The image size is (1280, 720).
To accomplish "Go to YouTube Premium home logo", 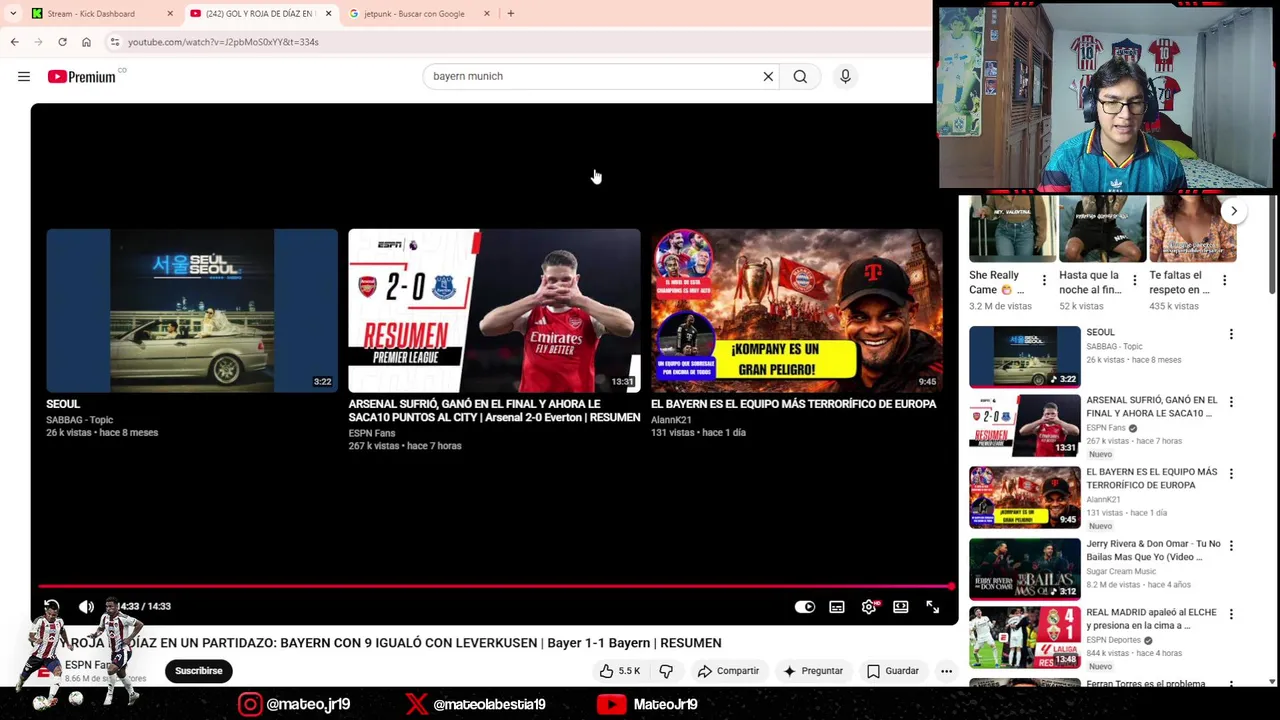I will tap(82, 77).
